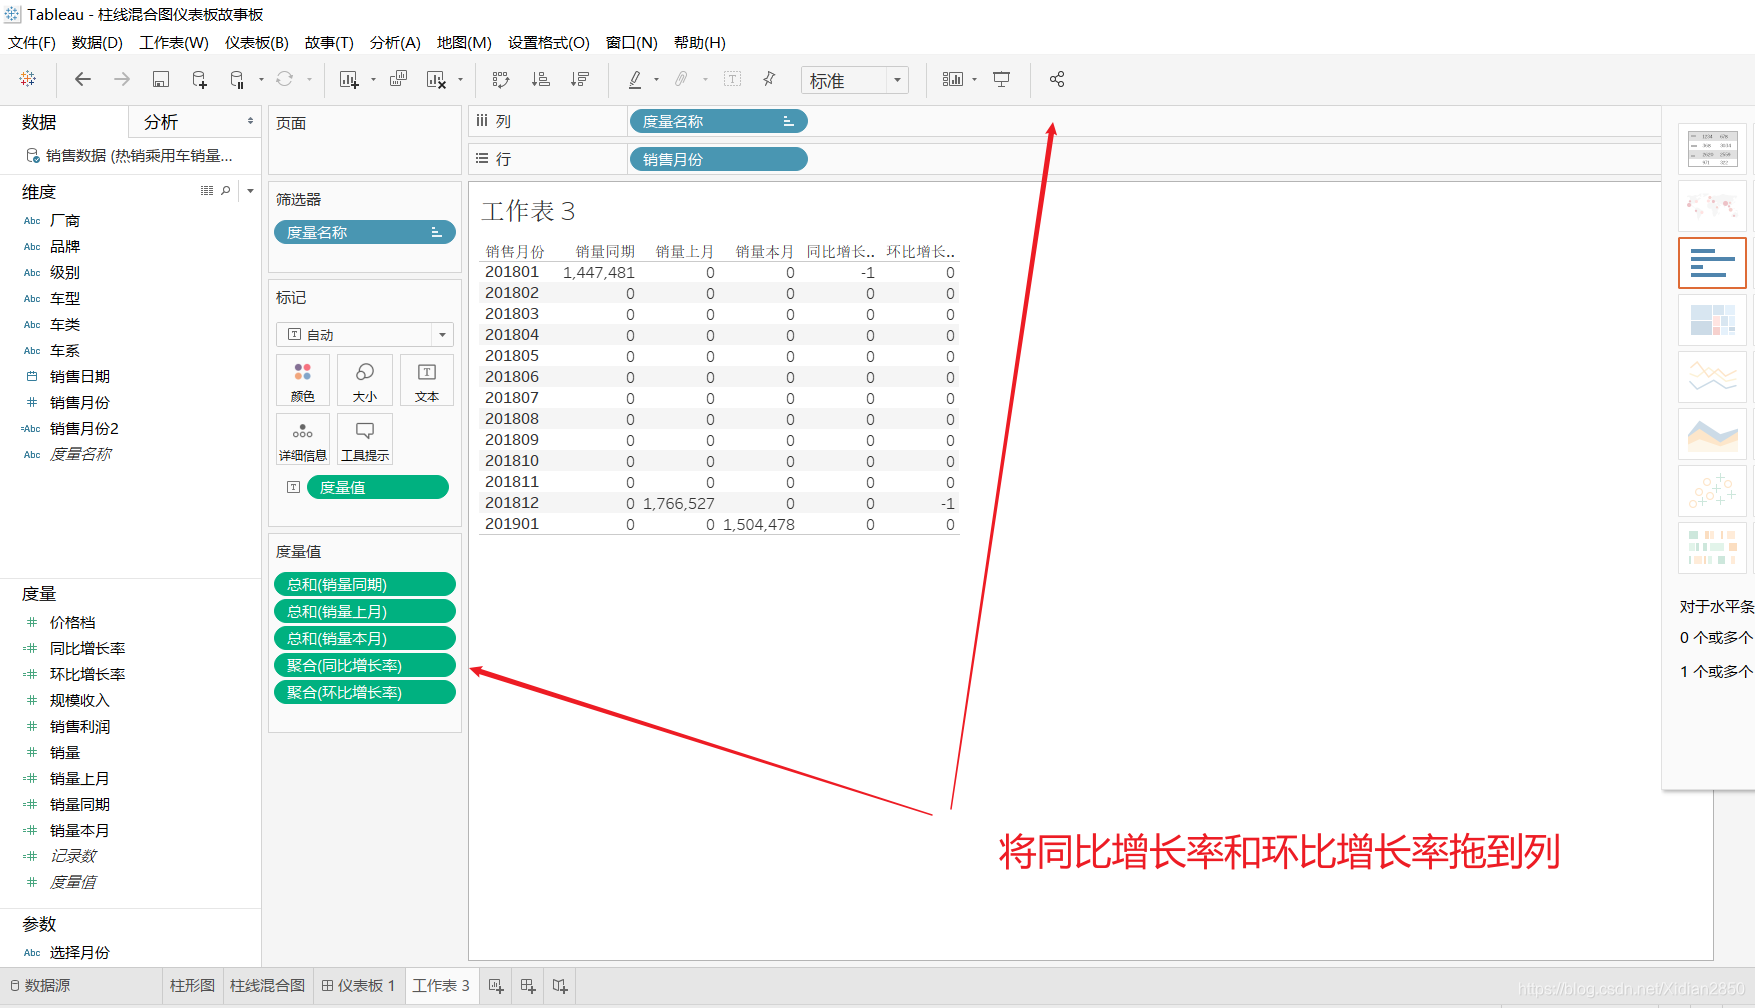Click the 度量名称 filter pill
Image resolution: width=1755 pixels, height=1008 pixels.
click(x=365, y=232)
